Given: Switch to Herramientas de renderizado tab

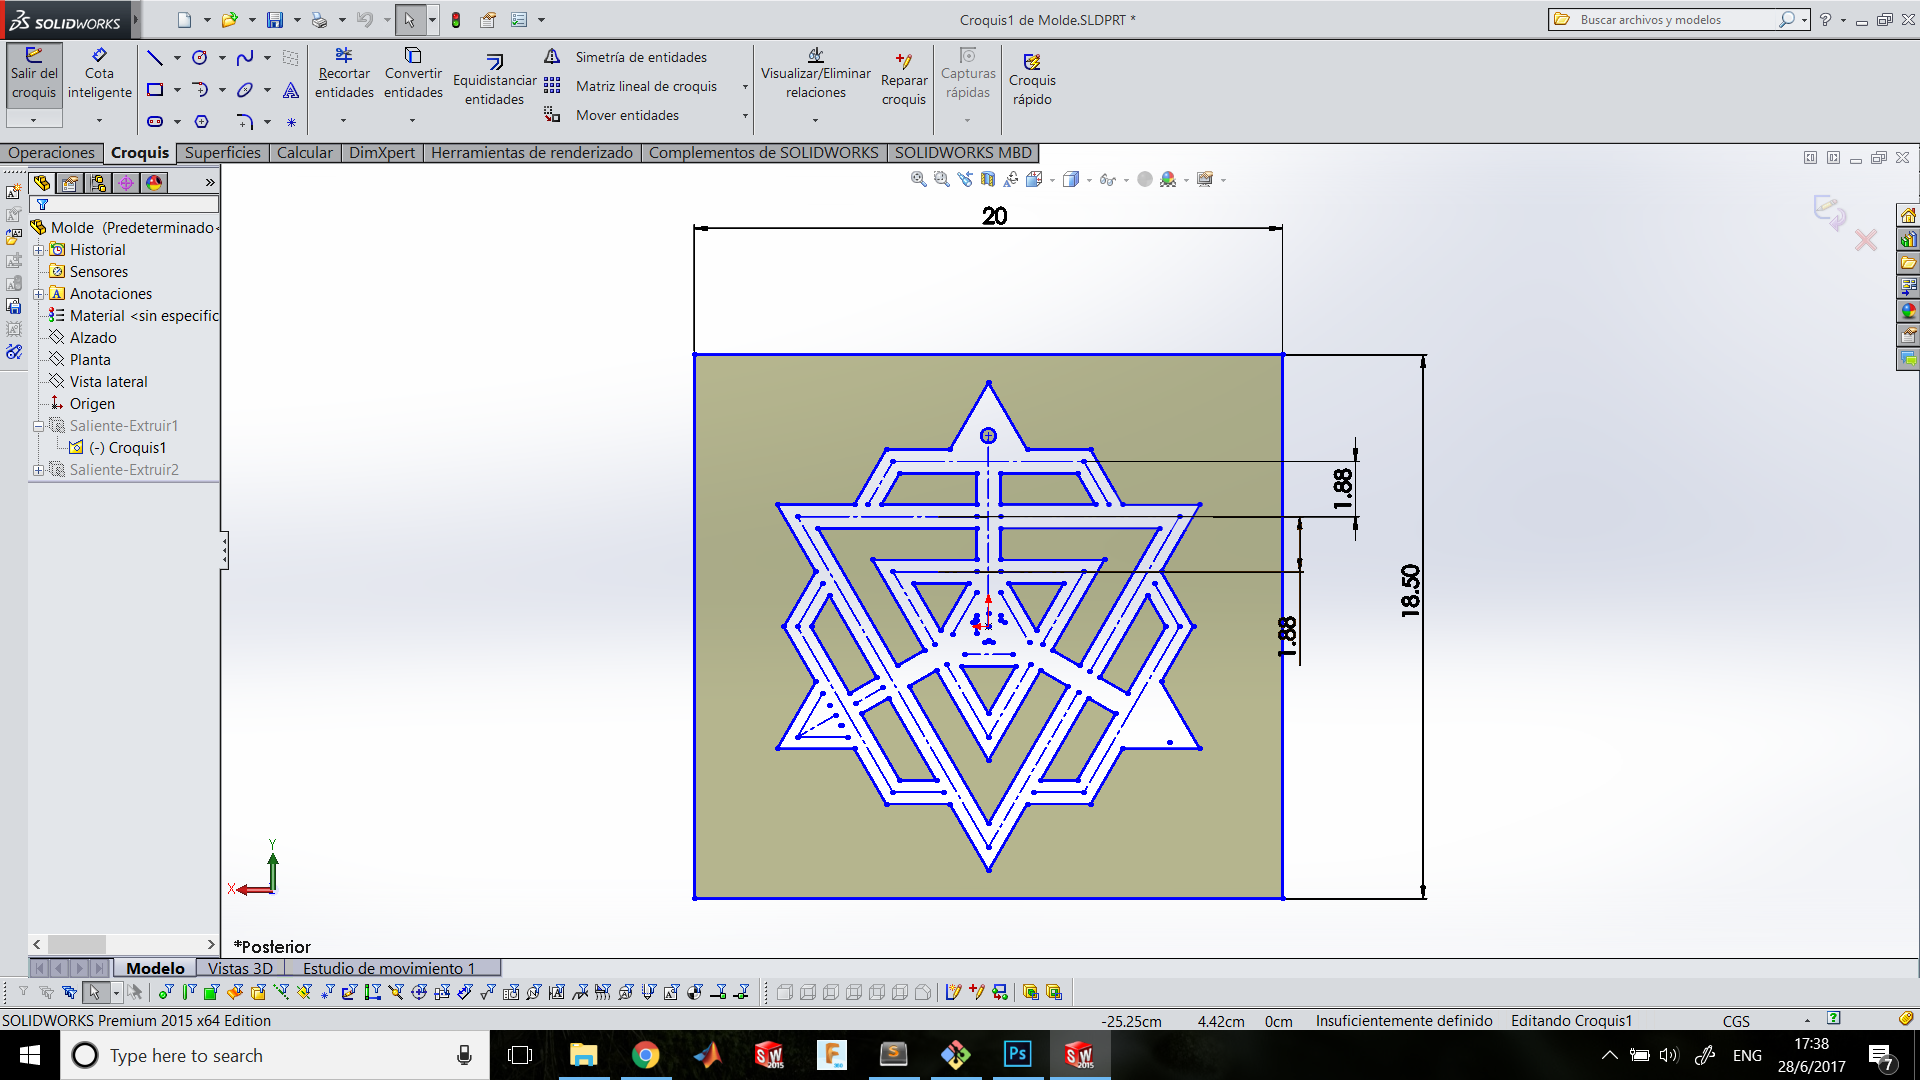Looking at the screenshot, I should coord(532,153).
